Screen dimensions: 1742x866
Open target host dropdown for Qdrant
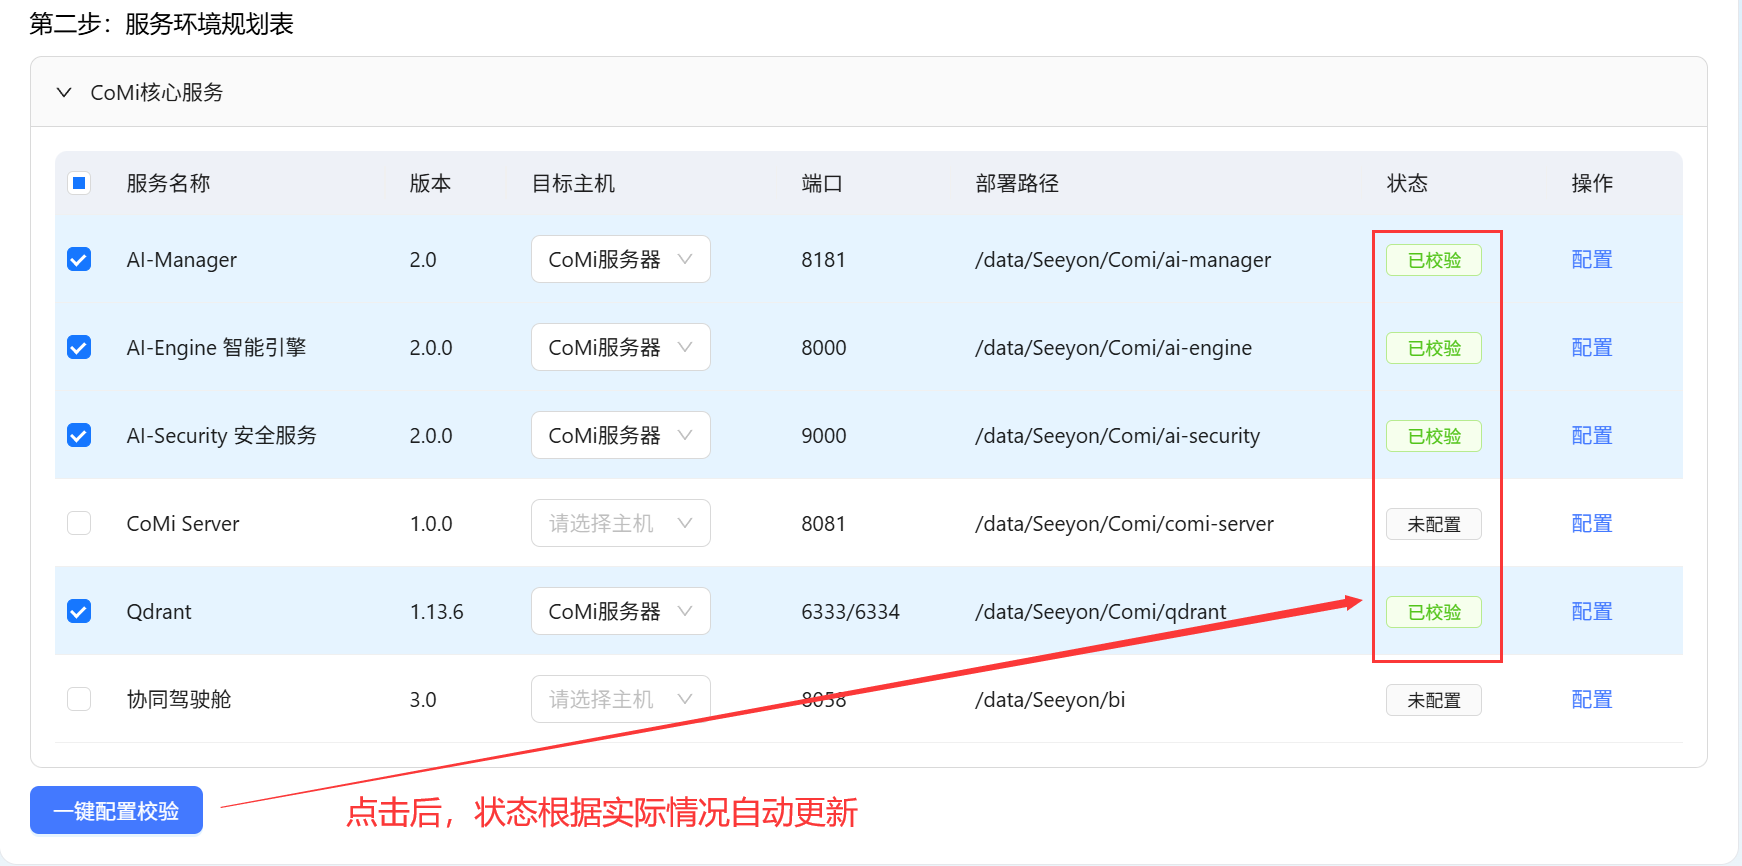(621, 611)
